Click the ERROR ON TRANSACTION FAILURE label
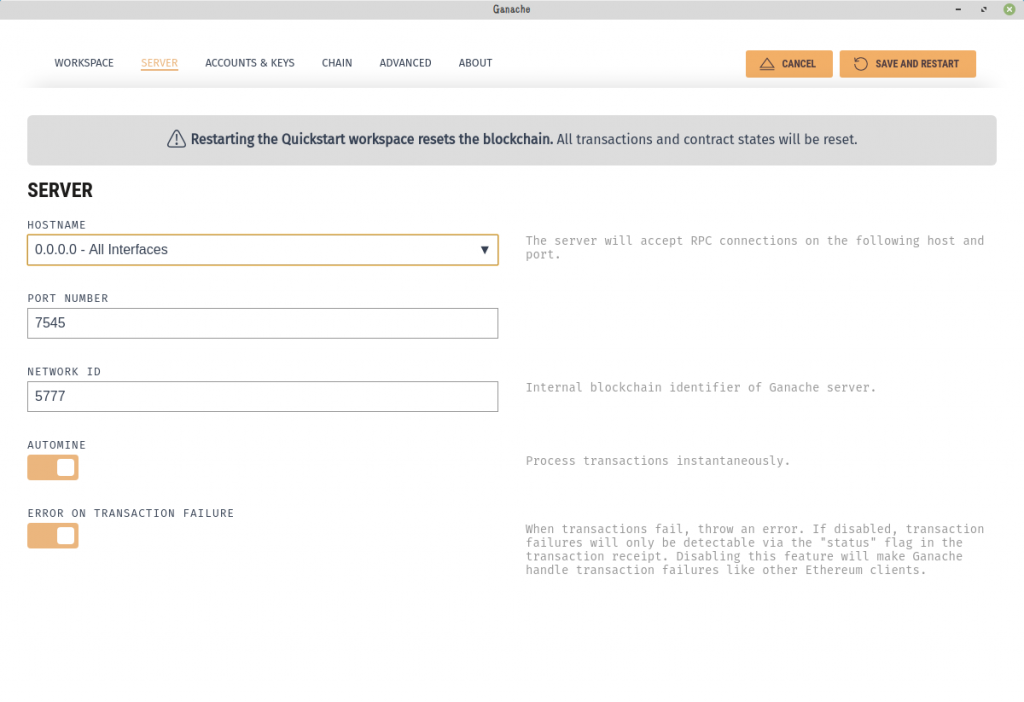The height and width of the screenshot is (702, 1024). tap(131, 513)
